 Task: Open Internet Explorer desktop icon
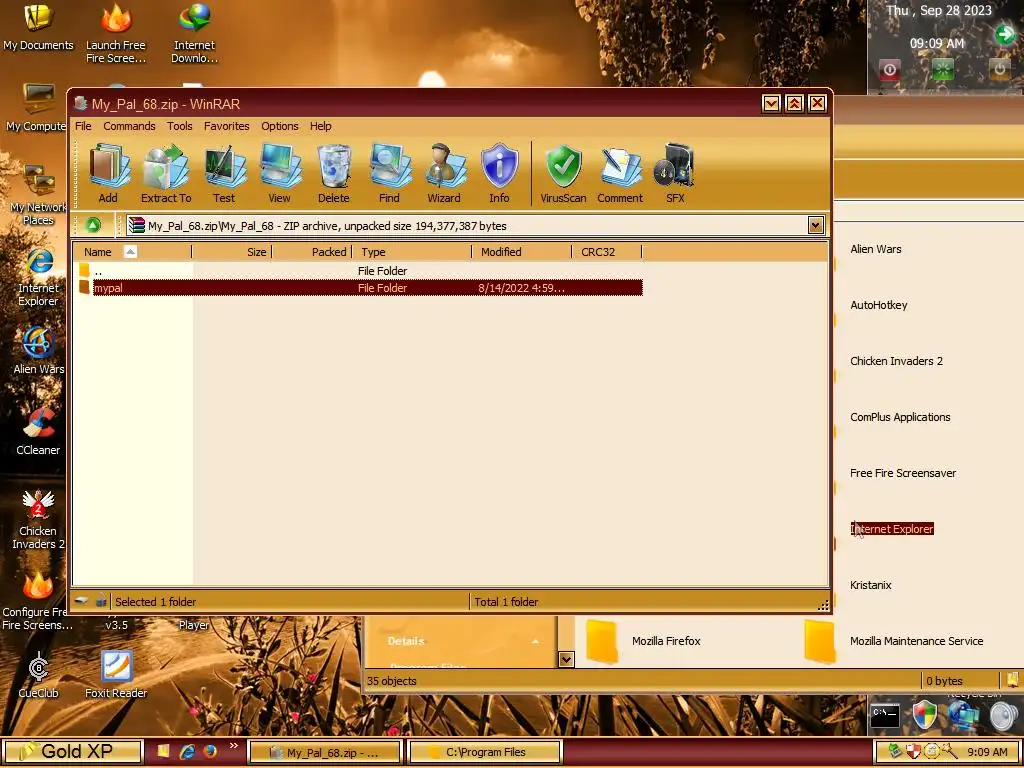click(x=38, y=278)
